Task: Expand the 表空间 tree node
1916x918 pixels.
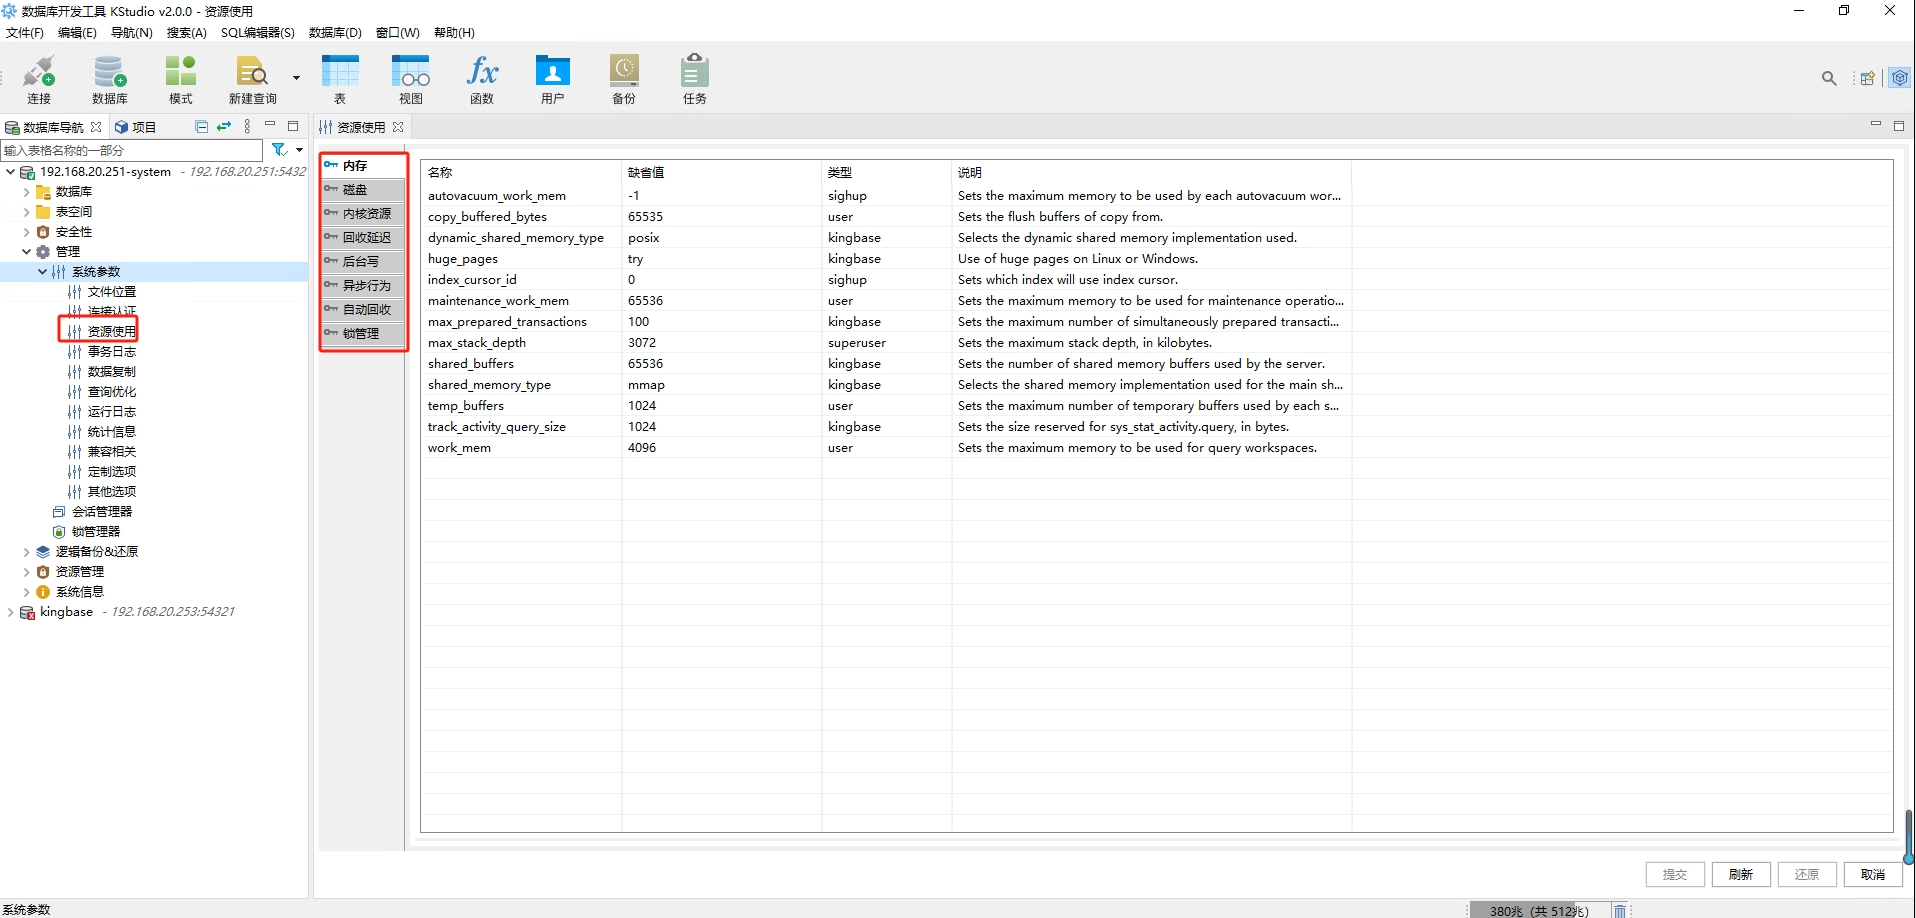Action: (26, 212)
